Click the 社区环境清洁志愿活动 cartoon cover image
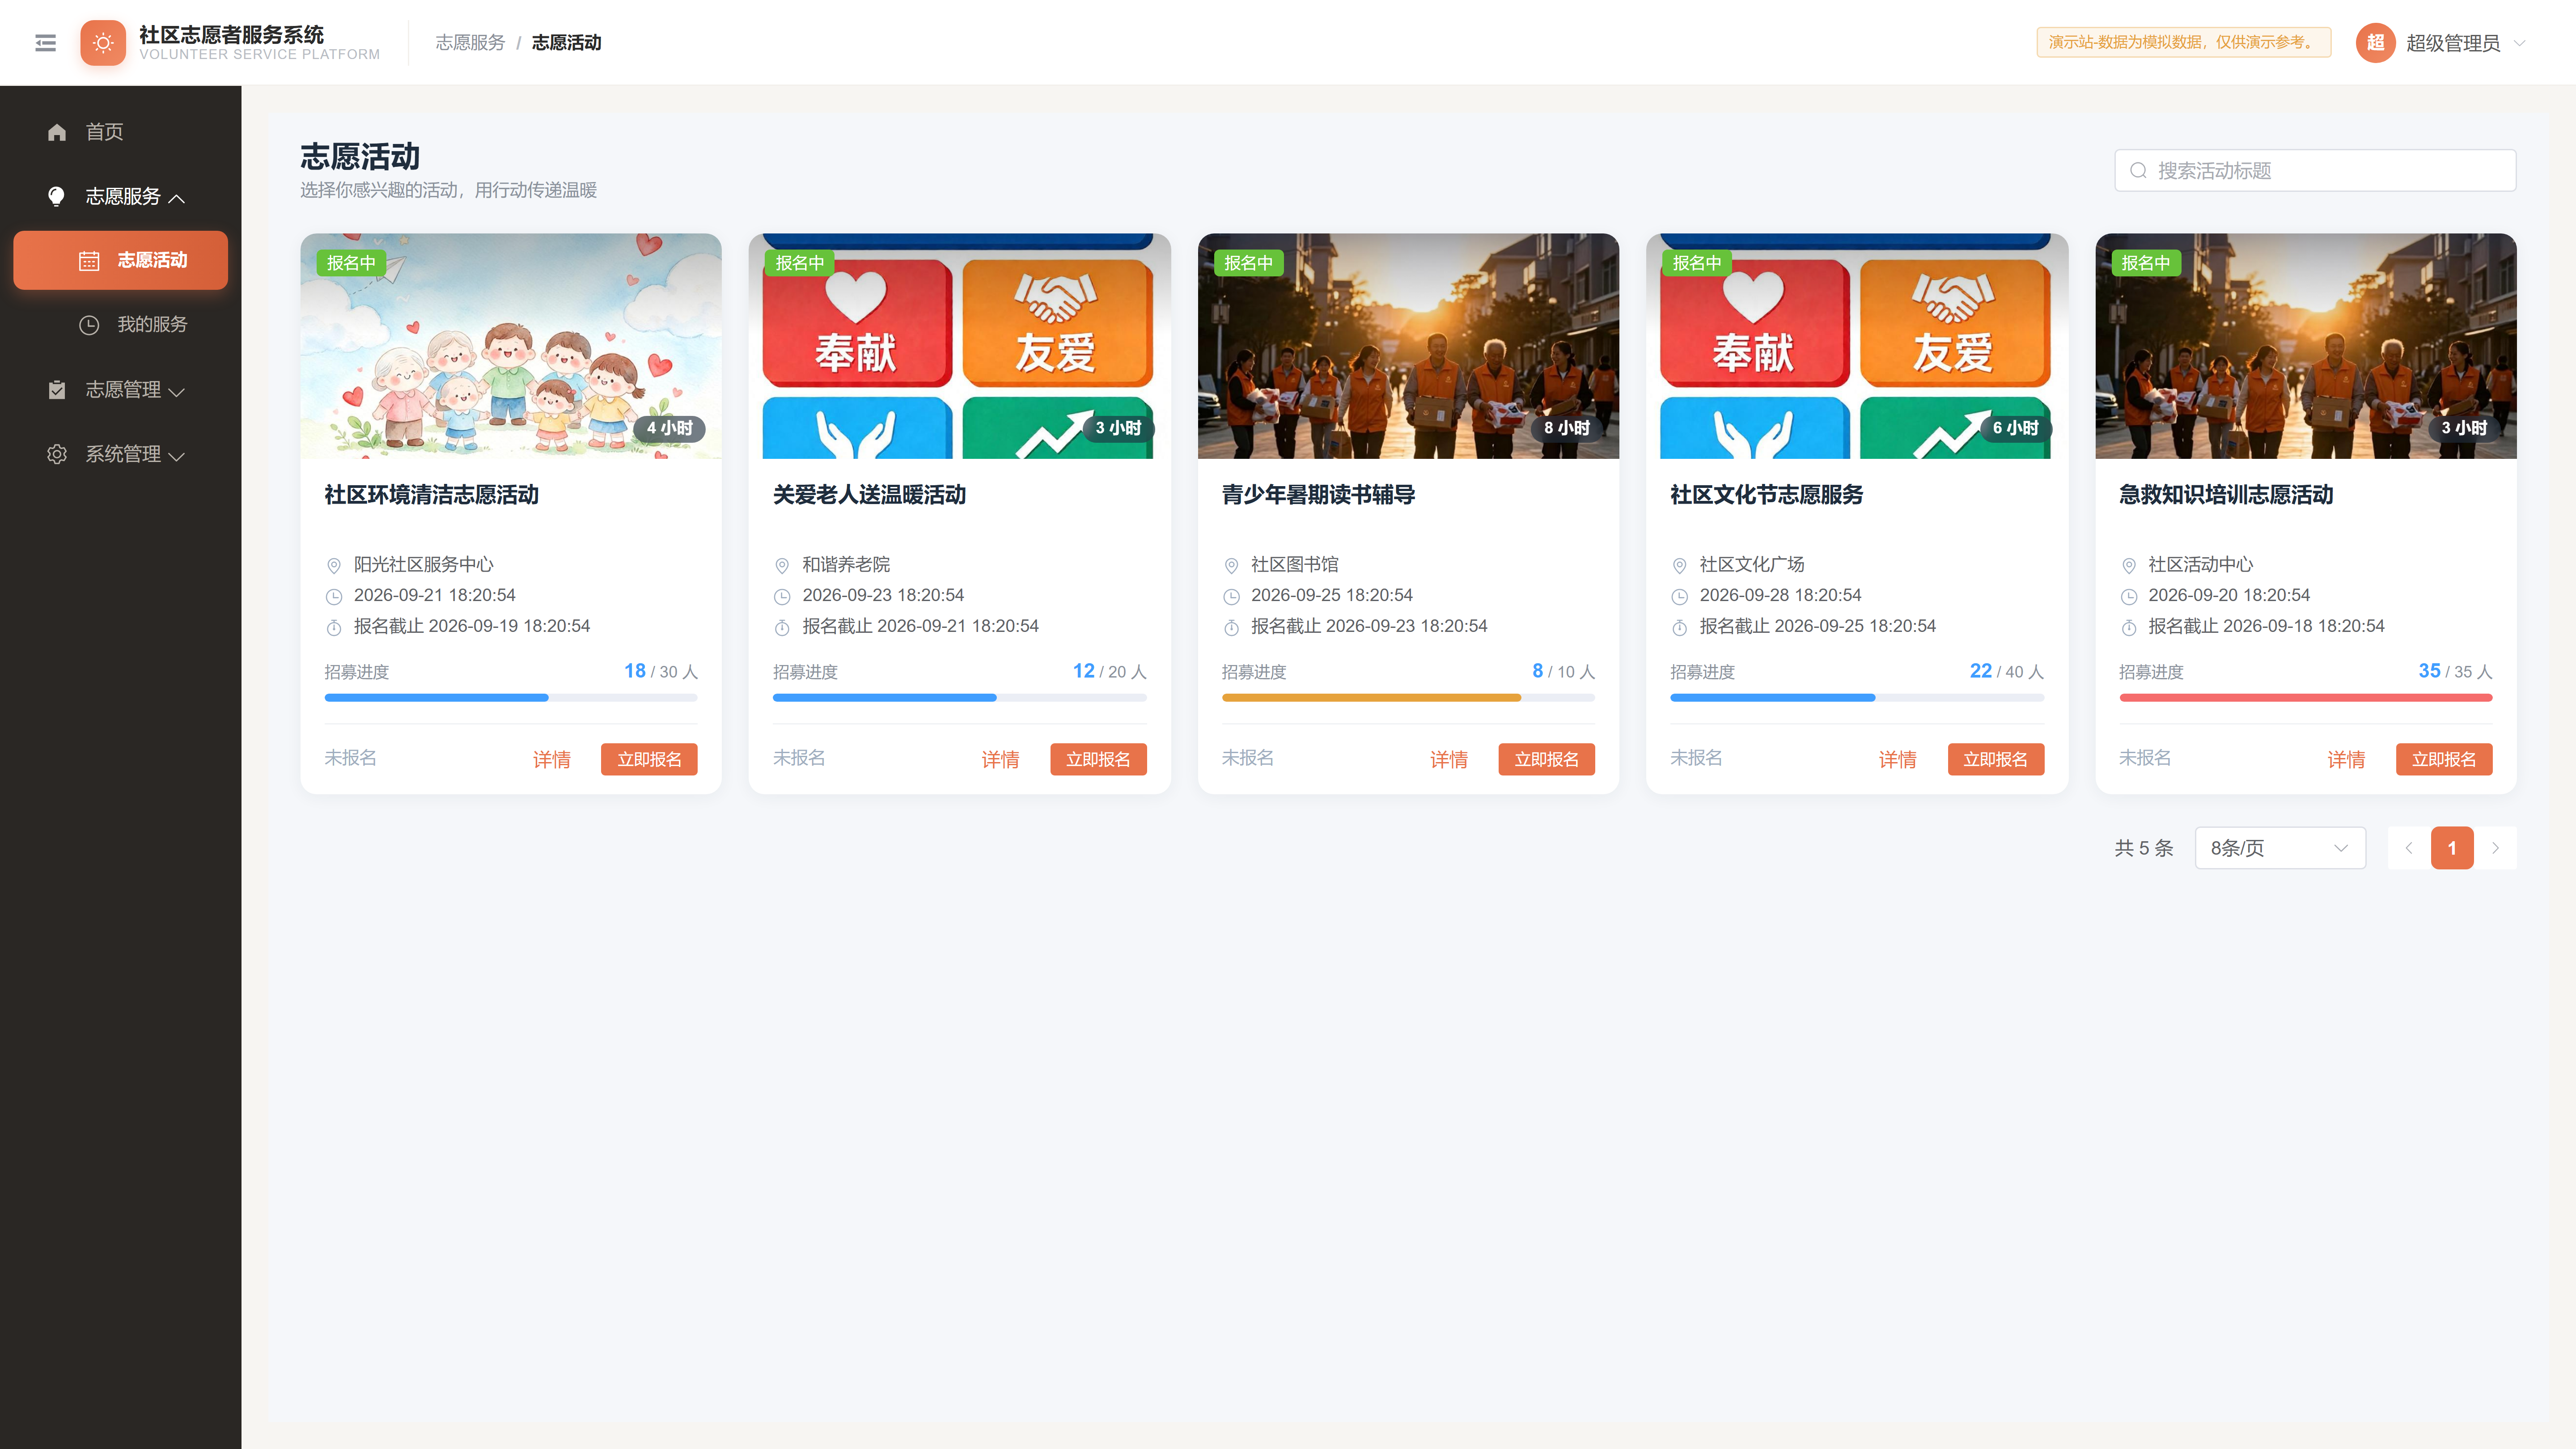The image size is (2576, 1449). [x=511, y=346]
